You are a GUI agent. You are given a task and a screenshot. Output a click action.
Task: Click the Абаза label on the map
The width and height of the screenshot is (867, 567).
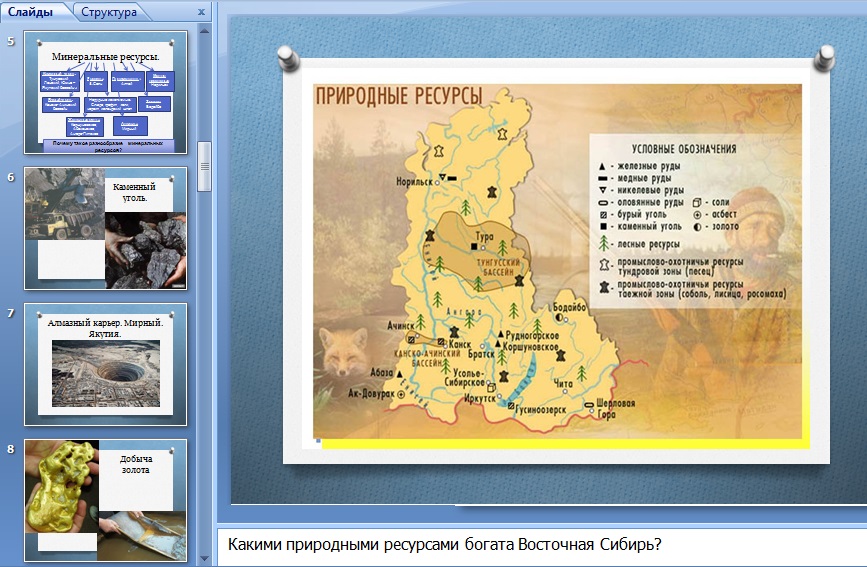point(382,372)
